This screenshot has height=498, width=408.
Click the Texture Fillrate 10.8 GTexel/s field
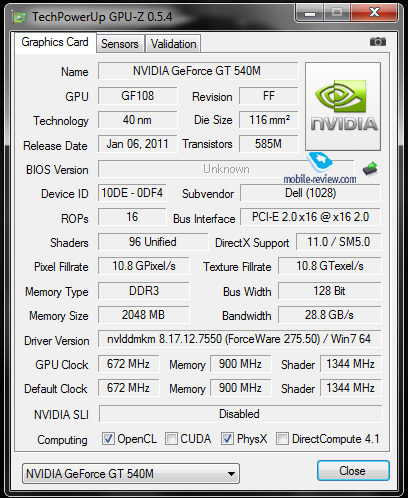click(x=330, y=266)
